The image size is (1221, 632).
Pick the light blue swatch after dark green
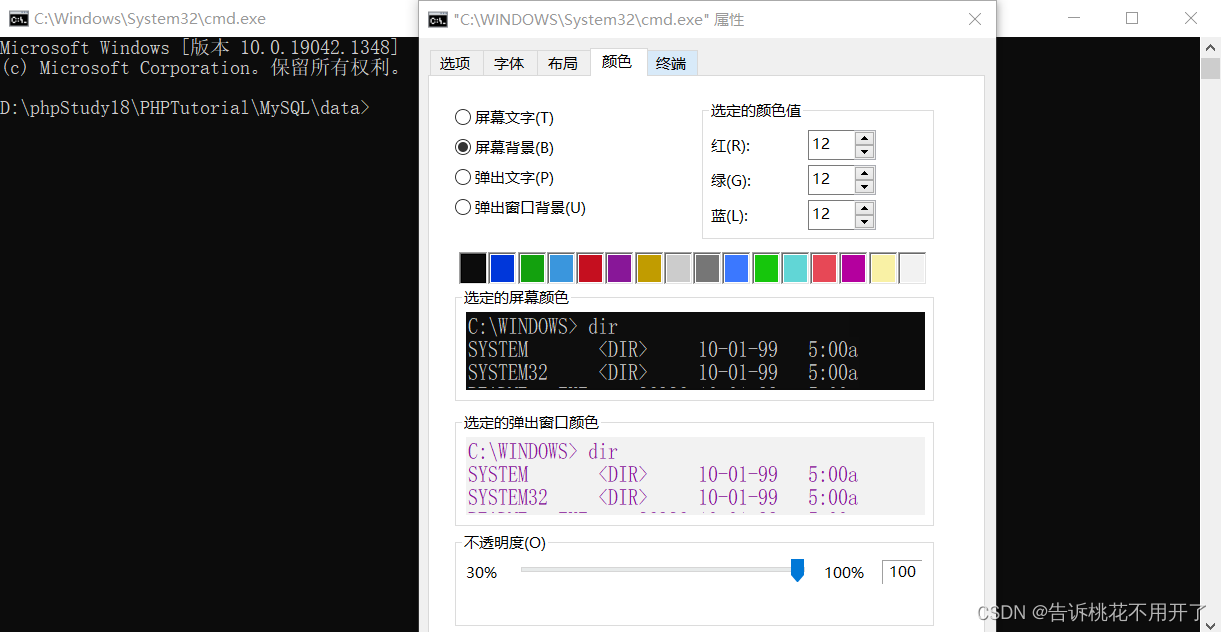[x=561, y=268]
